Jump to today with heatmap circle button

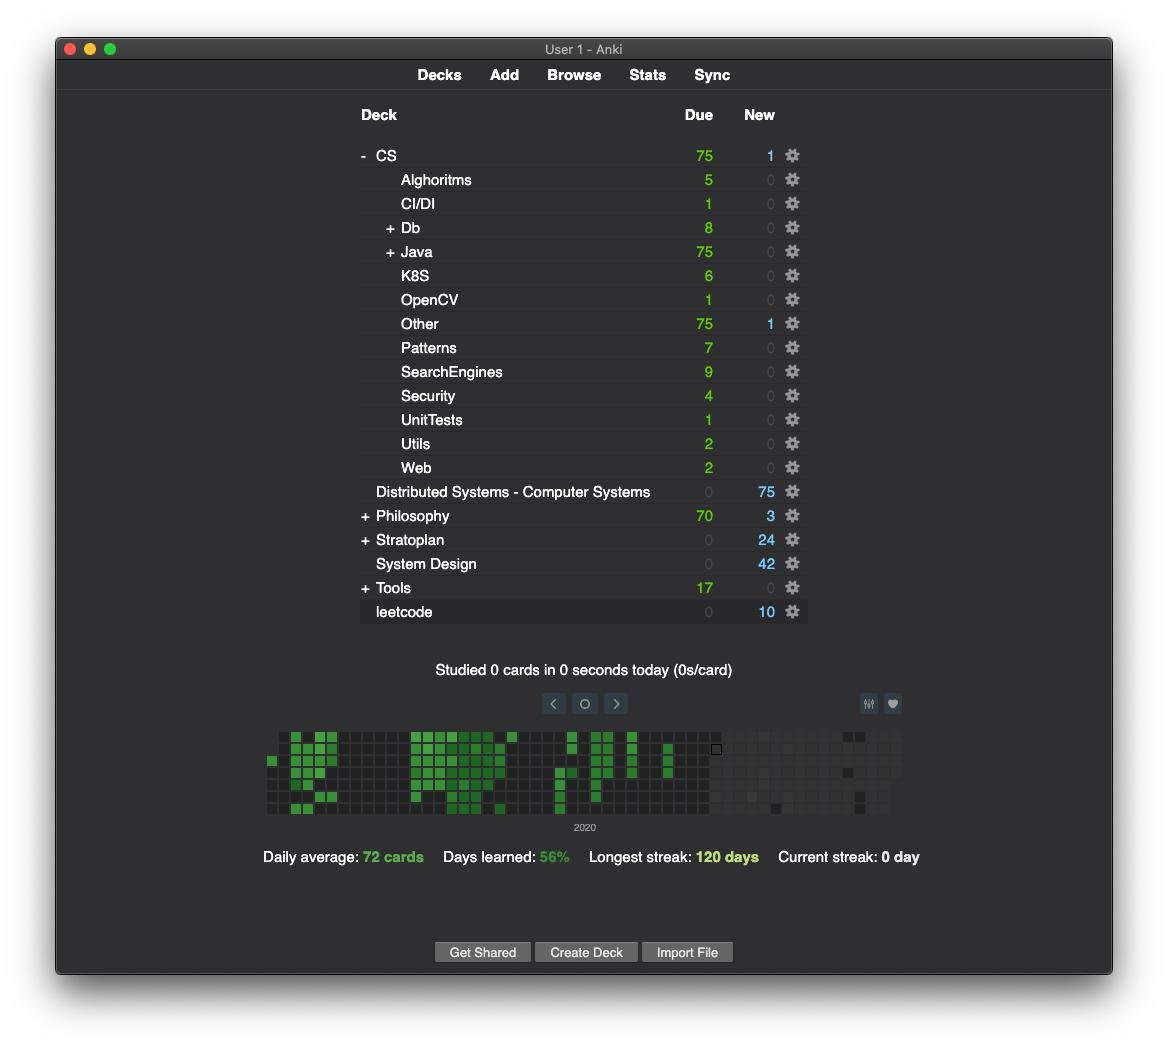(x=585, y=704)
